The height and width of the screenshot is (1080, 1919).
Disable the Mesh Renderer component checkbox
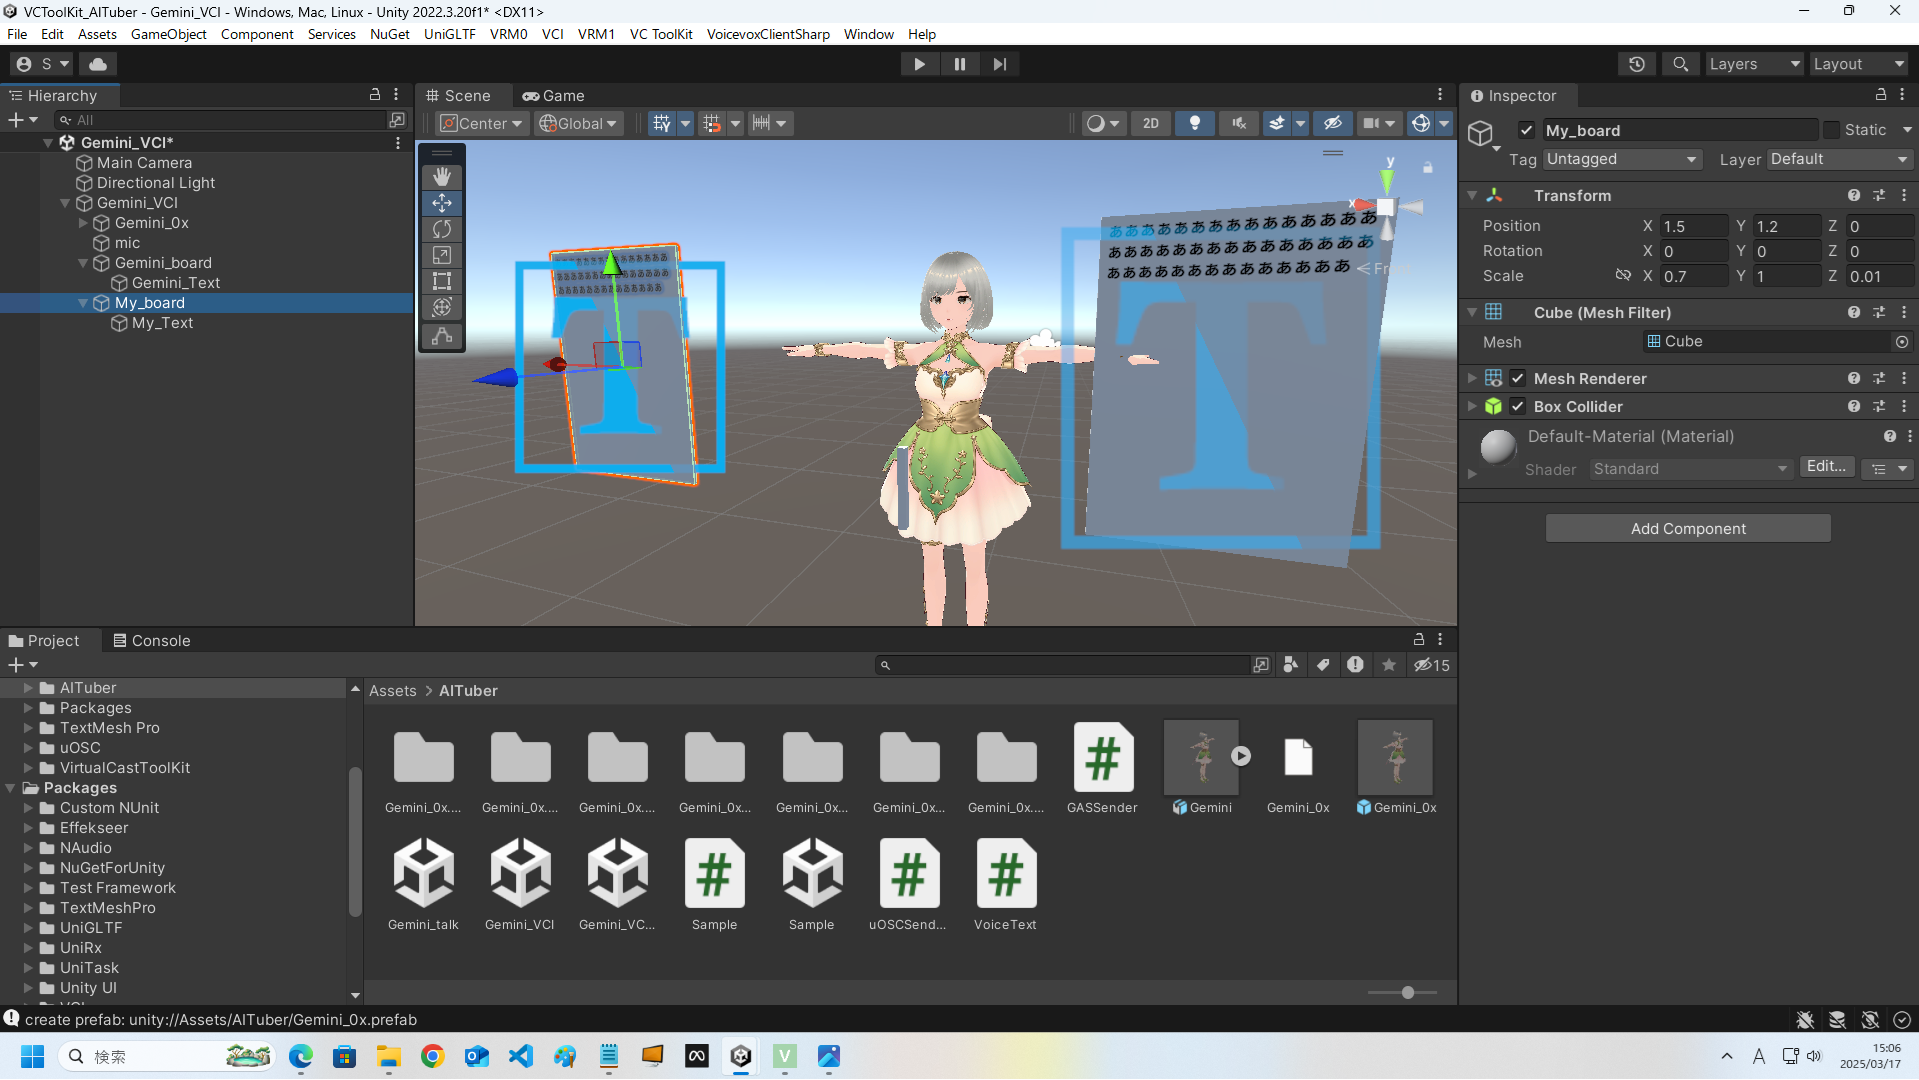point(1518,378)
